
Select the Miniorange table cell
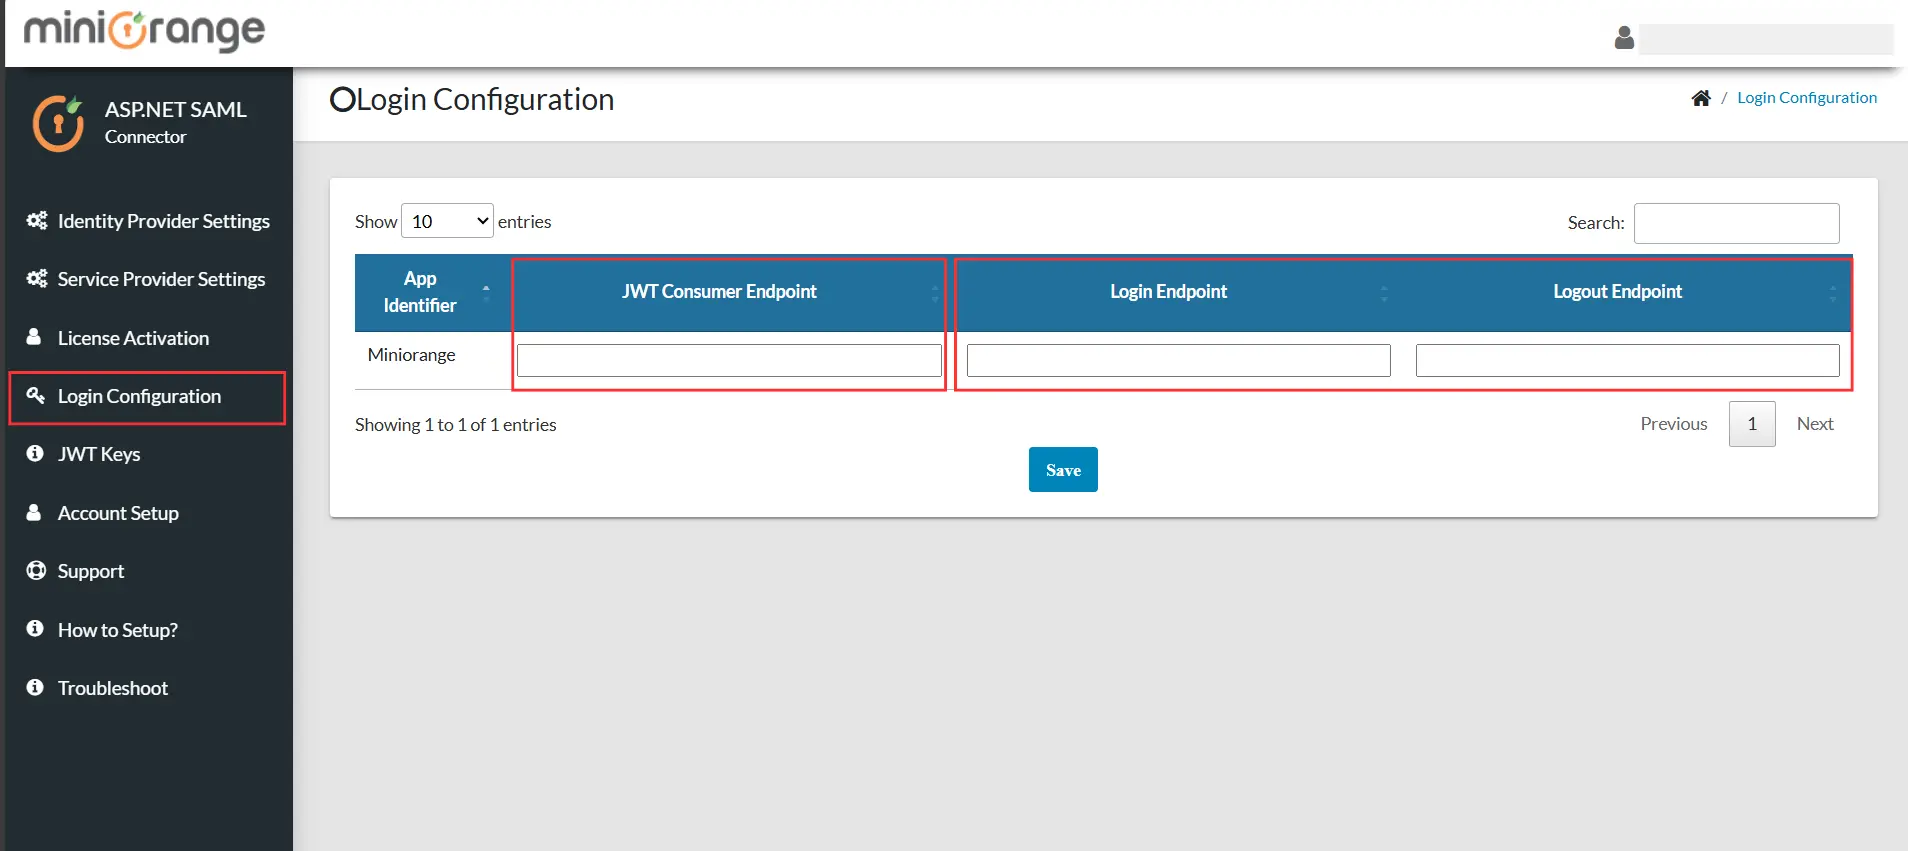coord(430,360)
